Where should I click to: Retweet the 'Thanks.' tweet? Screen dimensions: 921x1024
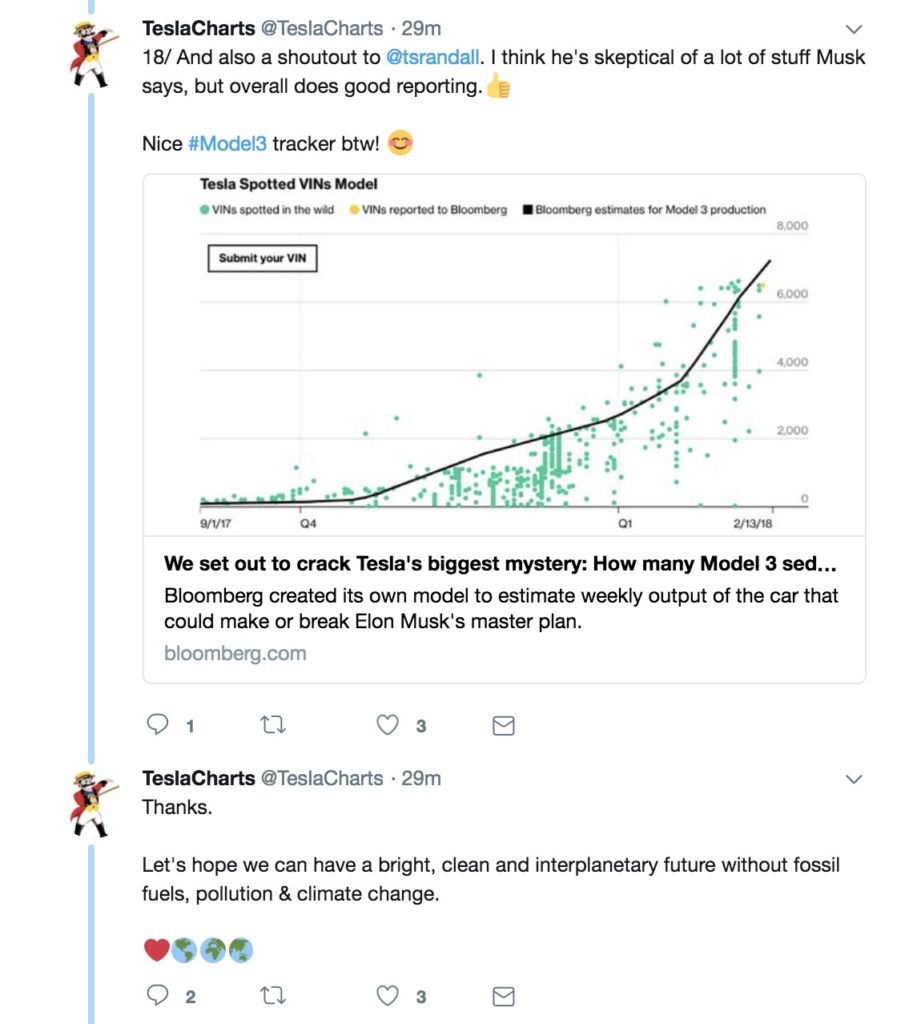pyautogui.click(x=272, y=996)
